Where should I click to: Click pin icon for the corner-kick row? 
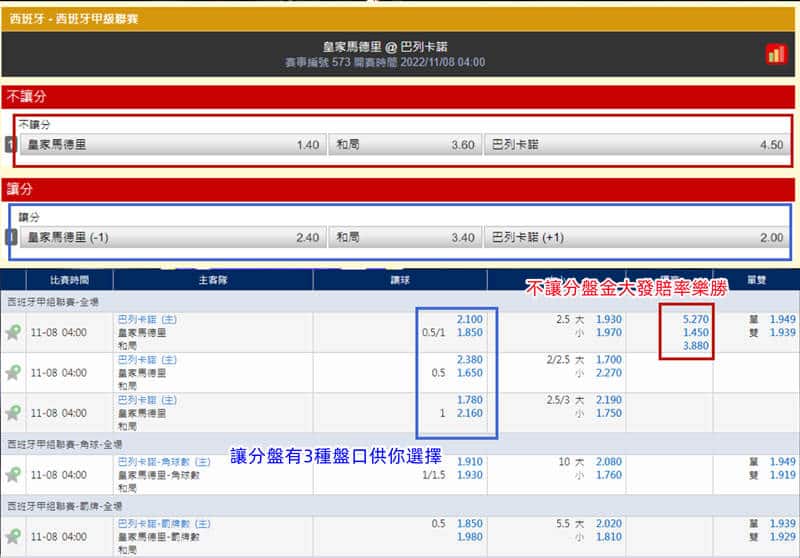(x=13, y=475)
